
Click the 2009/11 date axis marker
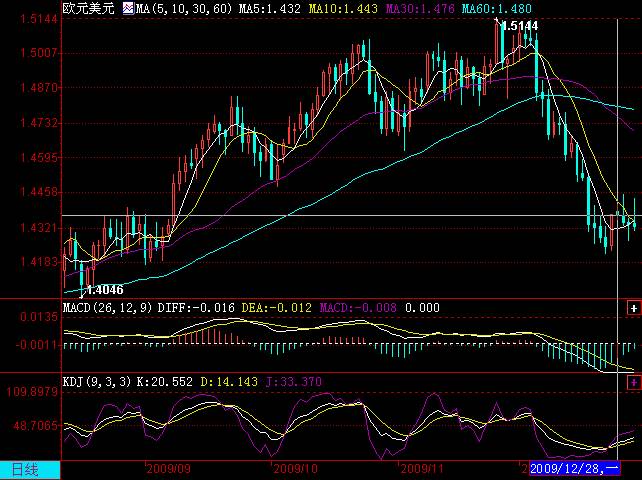pos(422,469)
